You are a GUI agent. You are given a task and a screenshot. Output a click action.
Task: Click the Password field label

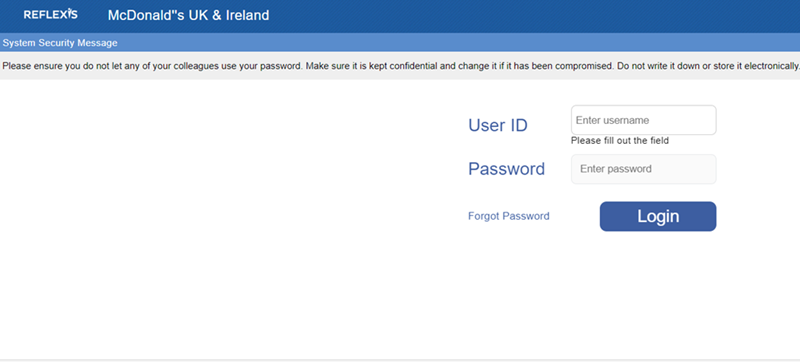click(507, 169)
